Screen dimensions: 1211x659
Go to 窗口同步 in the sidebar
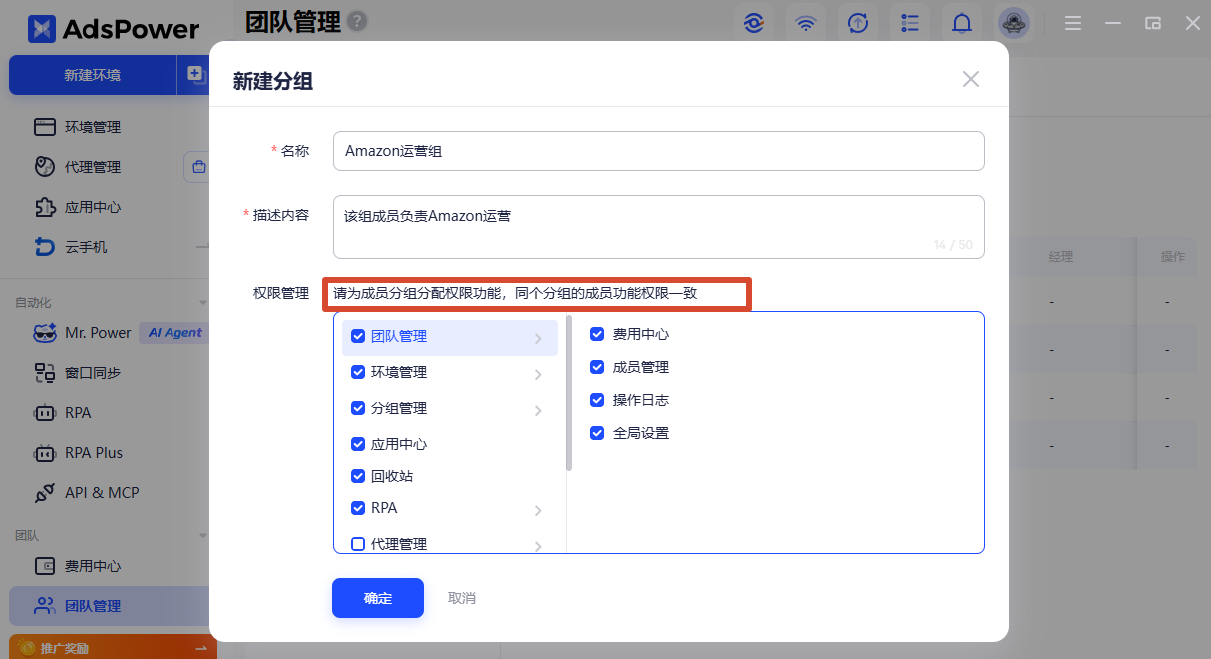(93, 373)
